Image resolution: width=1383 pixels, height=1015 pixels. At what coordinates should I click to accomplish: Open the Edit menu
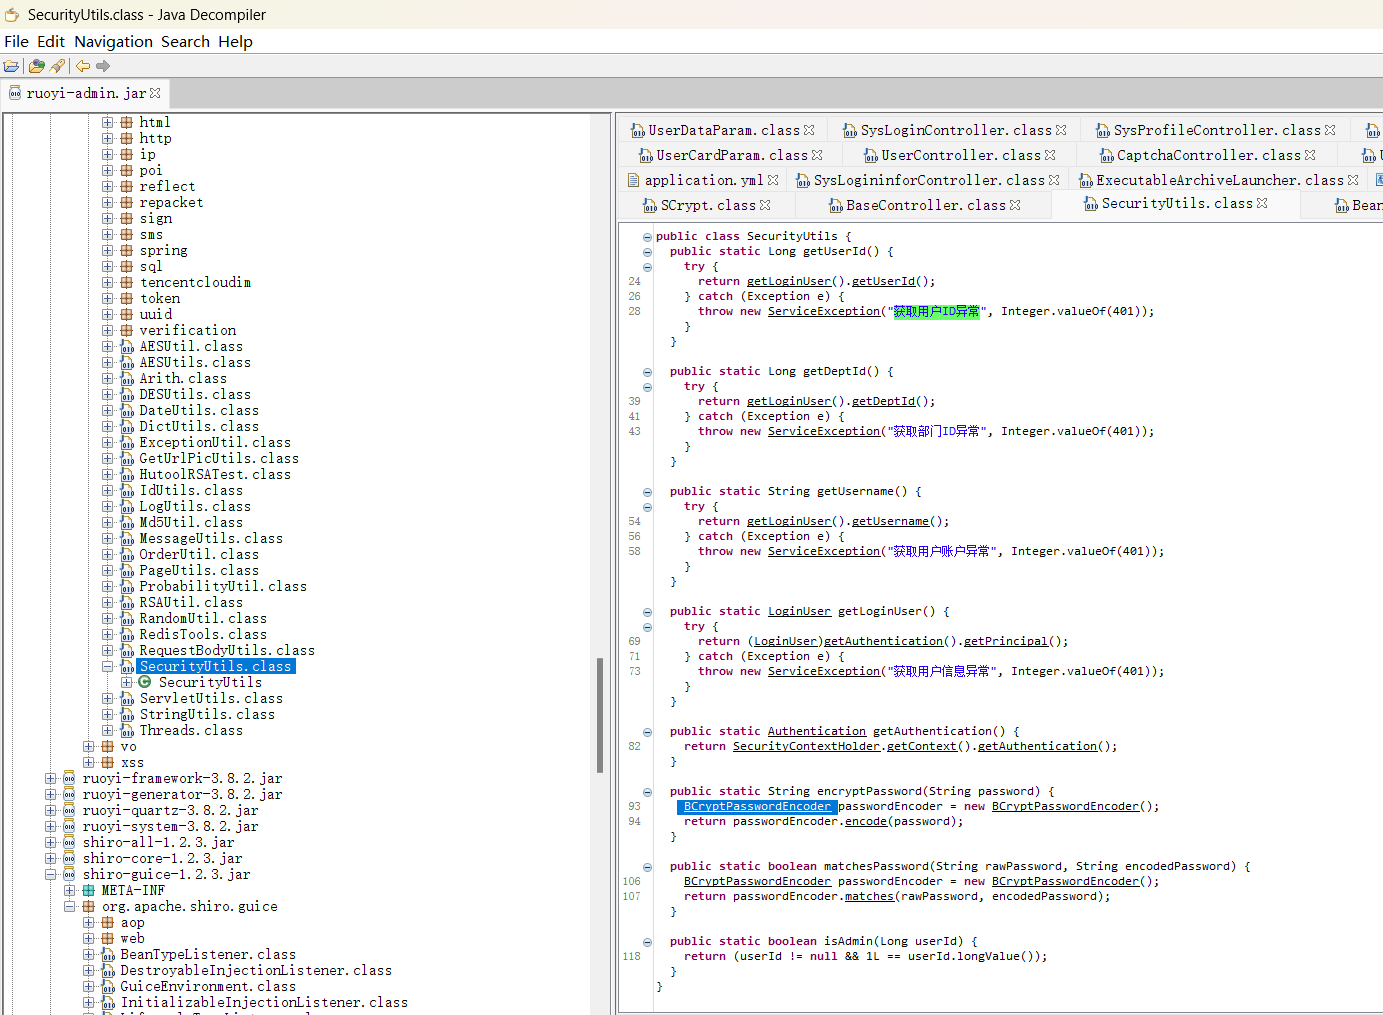pyautogui.click(x=51, y=42)
